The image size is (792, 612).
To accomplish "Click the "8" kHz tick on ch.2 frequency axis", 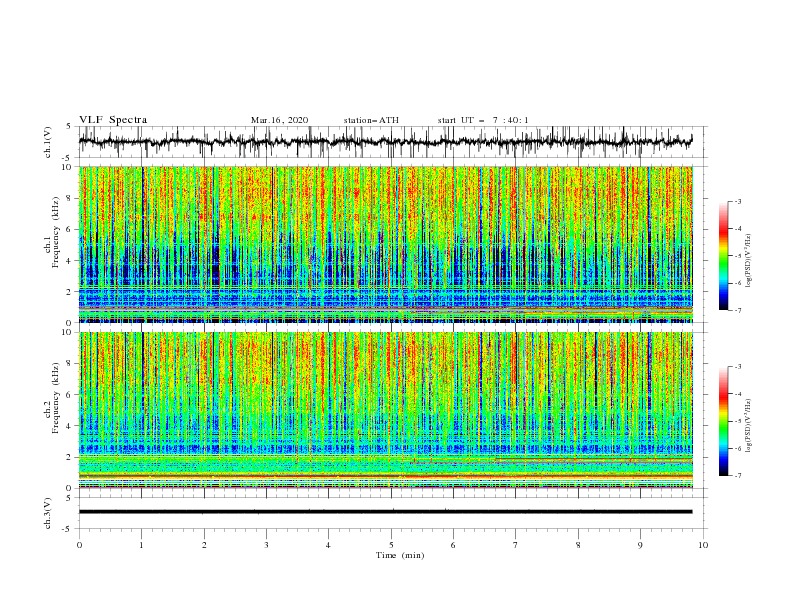I will coord(70,364).
